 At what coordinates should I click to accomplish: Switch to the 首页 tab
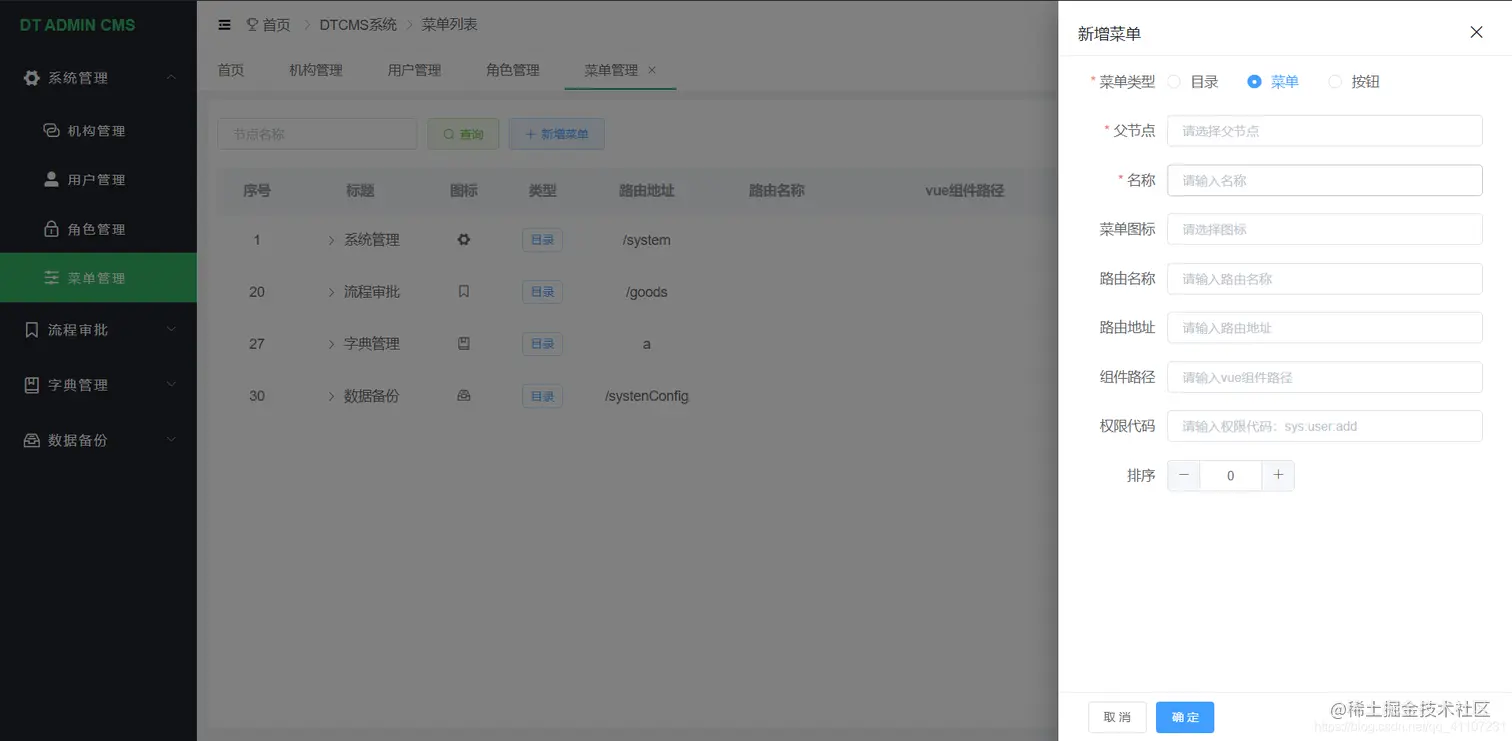pos(230,70)
